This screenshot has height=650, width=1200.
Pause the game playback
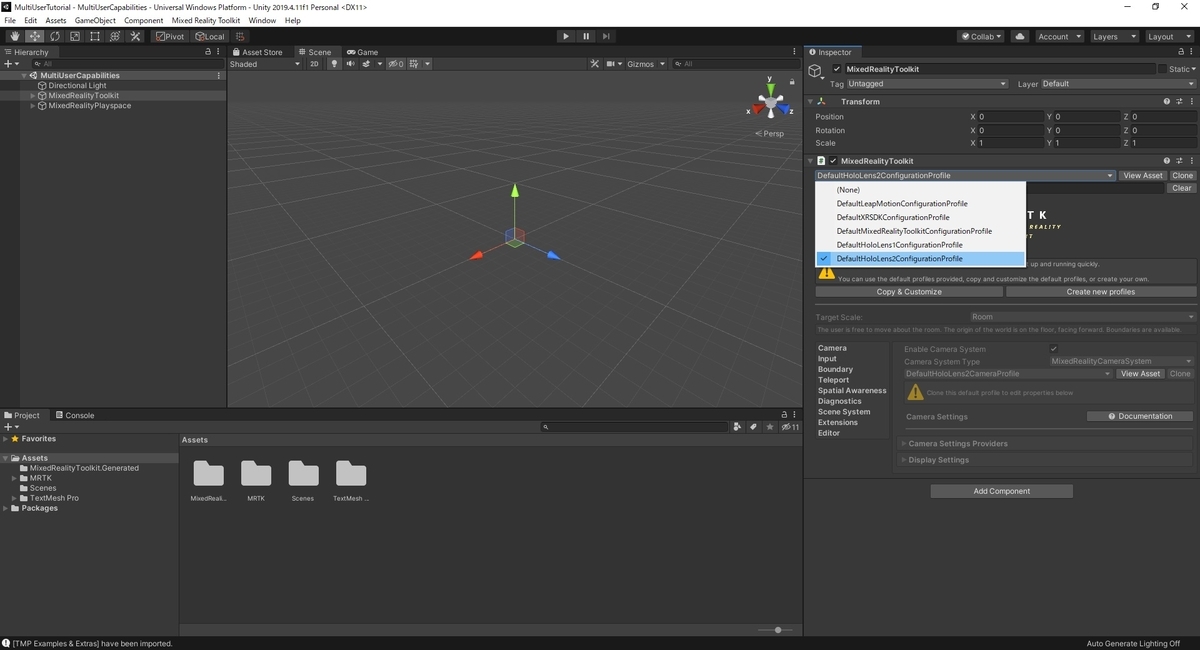(x=586, y=36)
